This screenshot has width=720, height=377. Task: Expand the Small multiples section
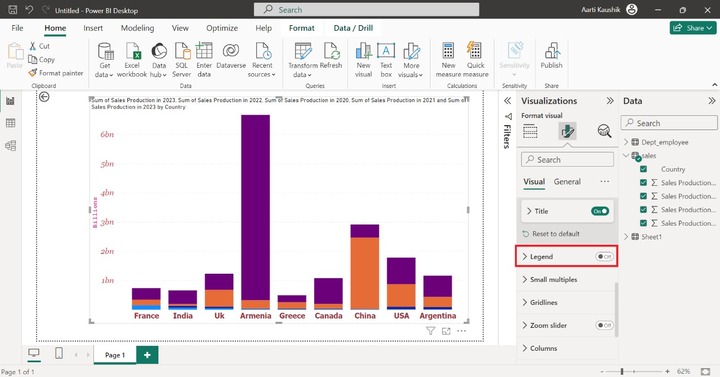pyautogui.click(x=525, y=279)
